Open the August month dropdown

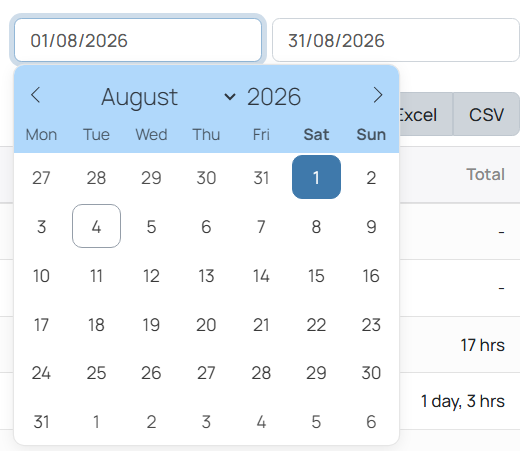click(168, 97)
